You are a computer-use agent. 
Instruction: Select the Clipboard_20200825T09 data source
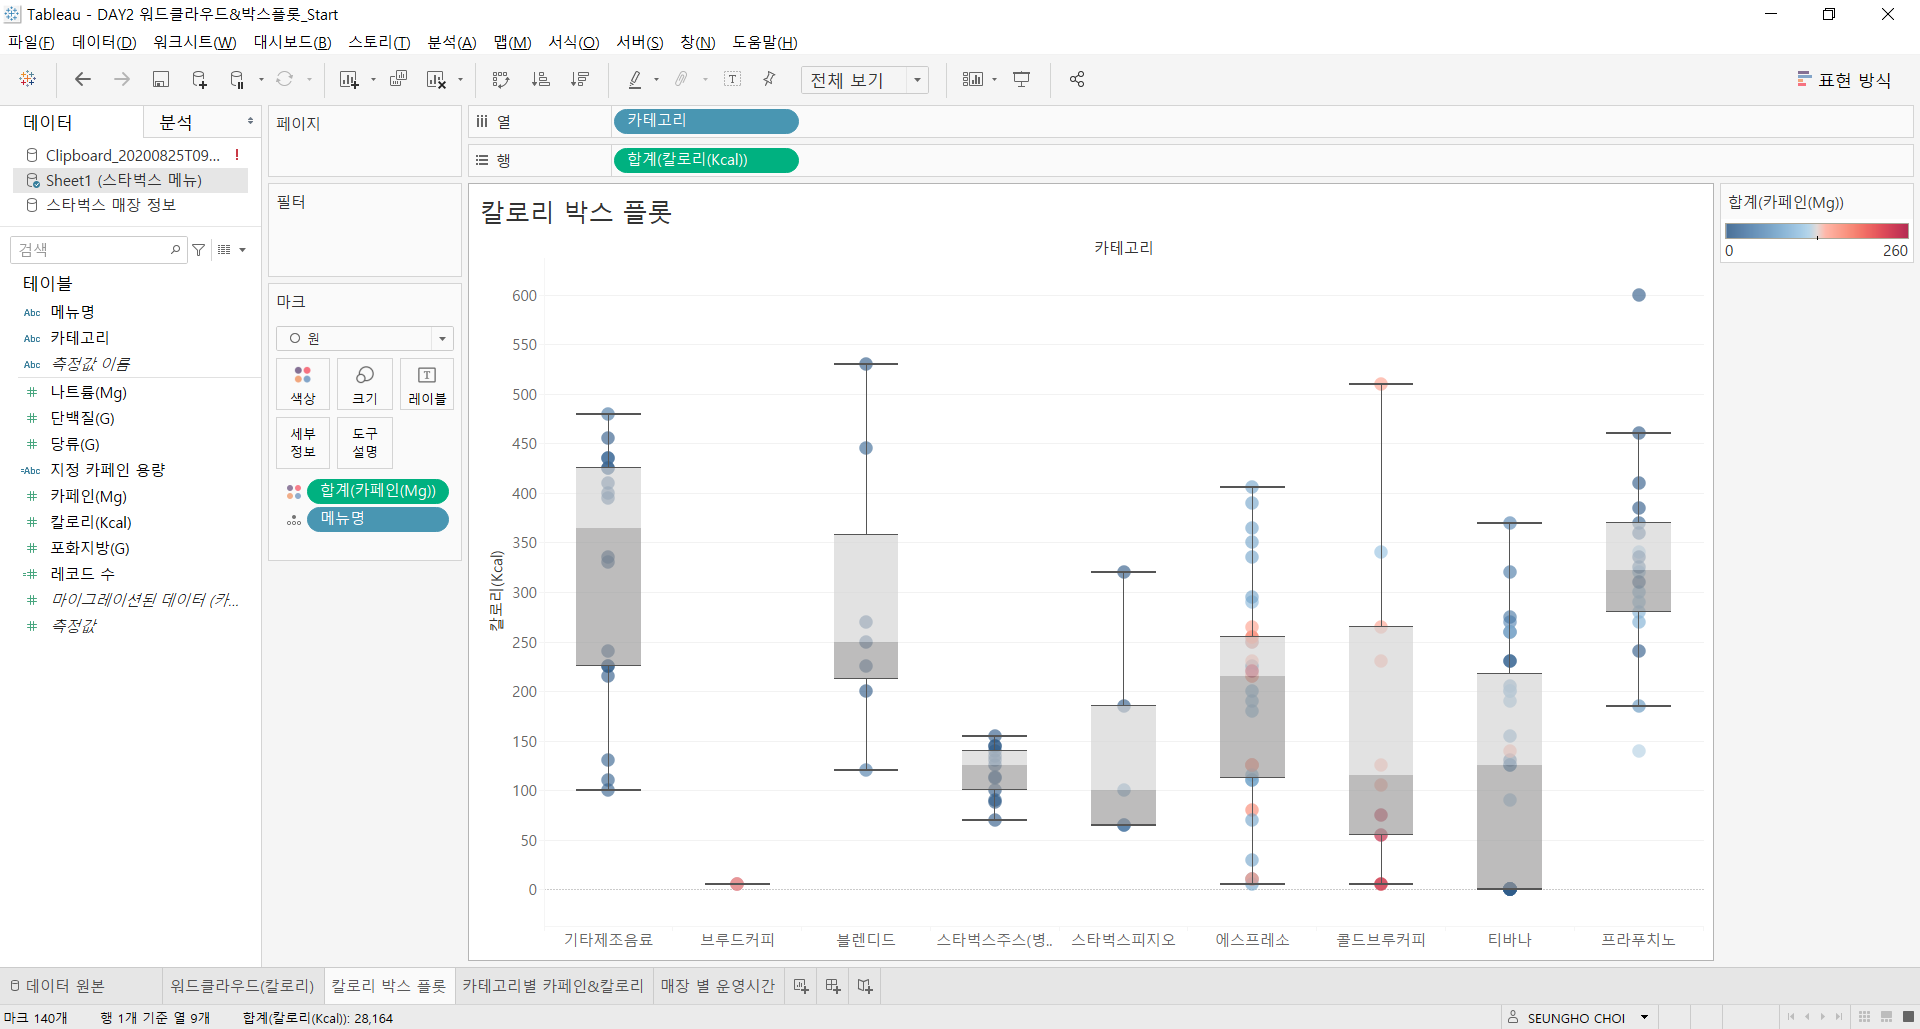tap(131, 155)
